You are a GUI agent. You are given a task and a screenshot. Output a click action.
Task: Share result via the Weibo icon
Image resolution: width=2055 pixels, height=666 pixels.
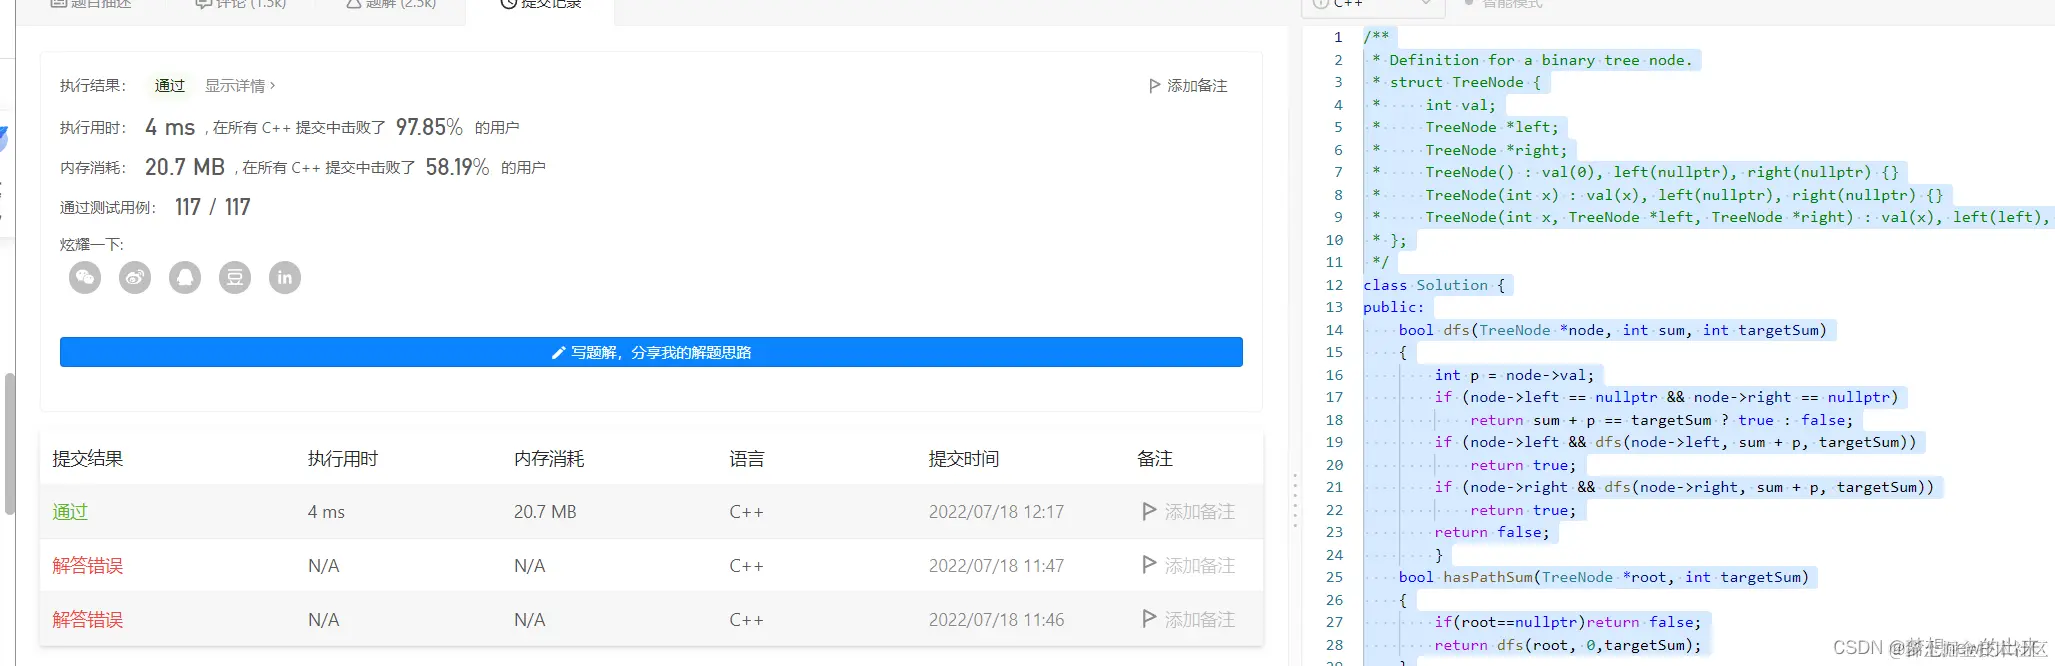(x=135, y=277)
